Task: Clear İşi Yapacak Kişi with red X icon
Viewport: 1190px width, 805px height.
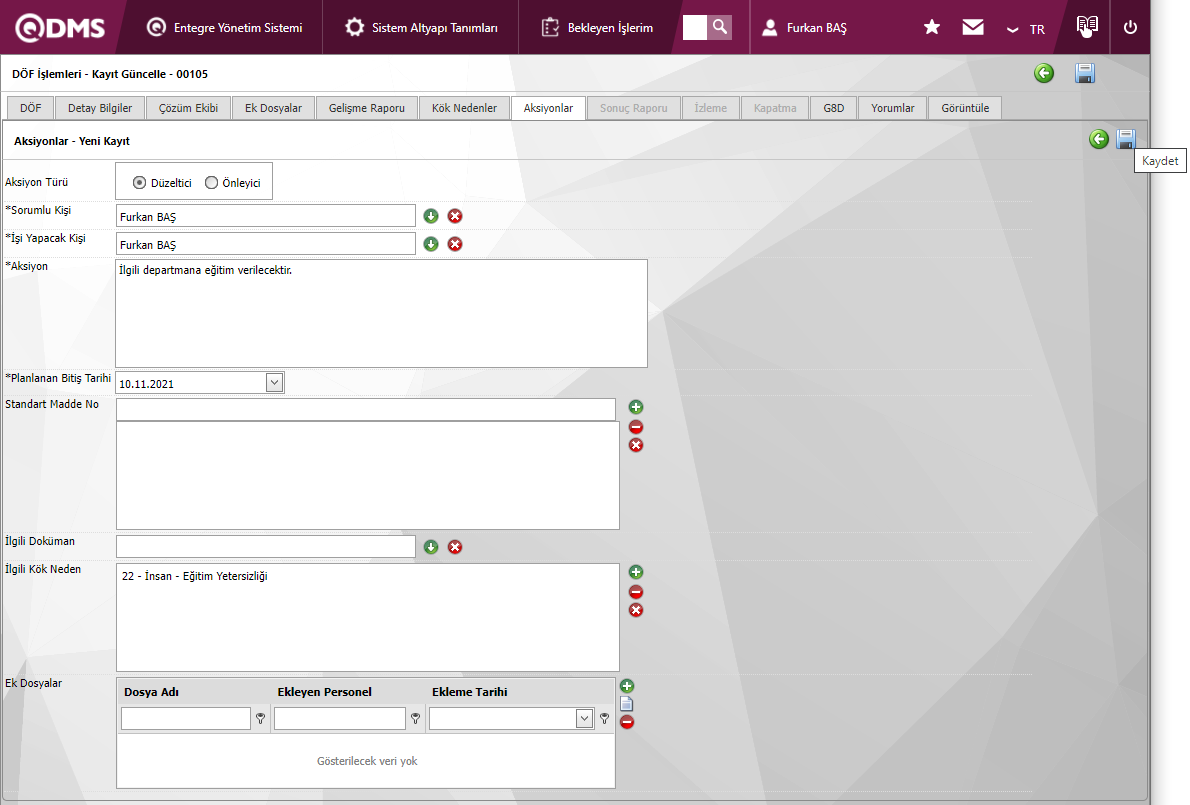Action: (455, 244)
